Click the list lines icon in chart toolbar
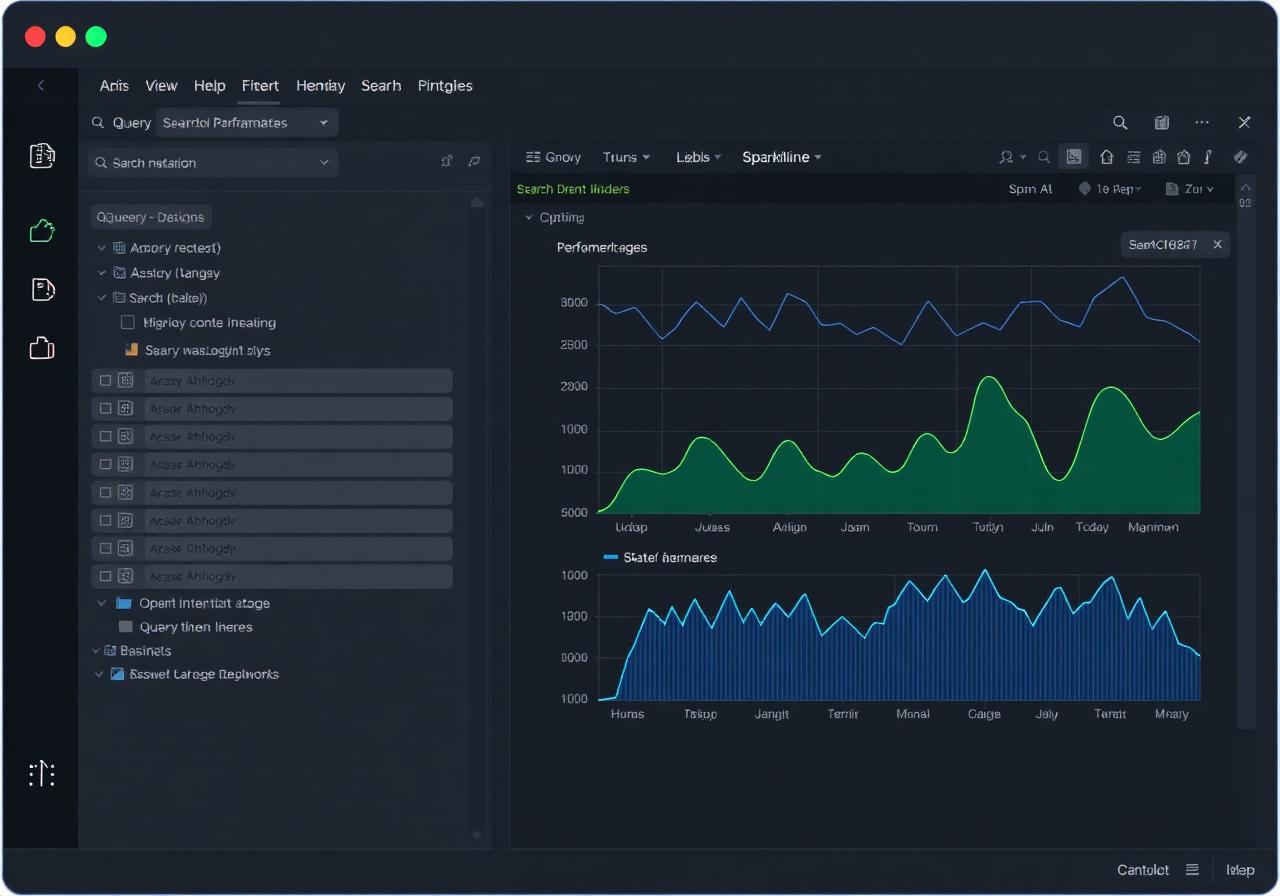Viewport: 1280px width, 896px height. [1133, 157]
